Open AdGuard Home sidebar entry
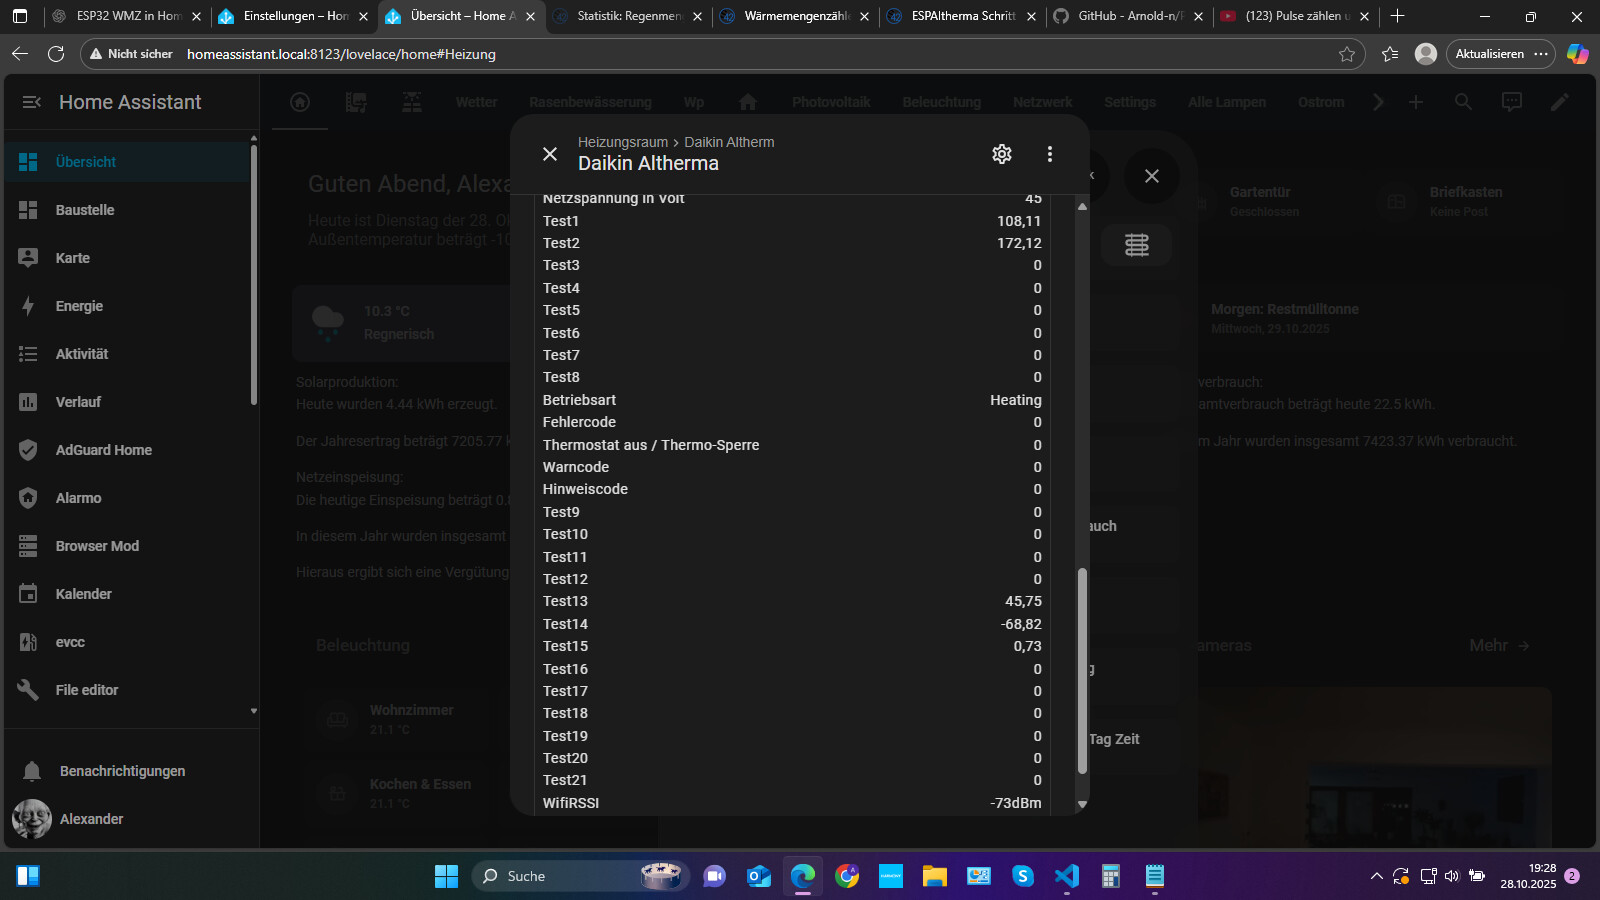Screen dimensions: 1600x900 (103, 450)
